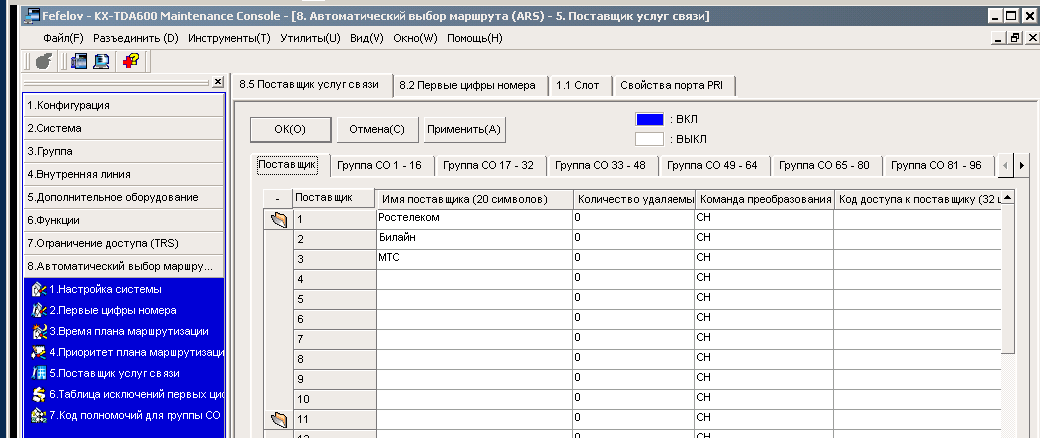Click the second toolbar icon with blue window
The width and height of the screenshot is (1040, 438).
(x=79, y=61)
